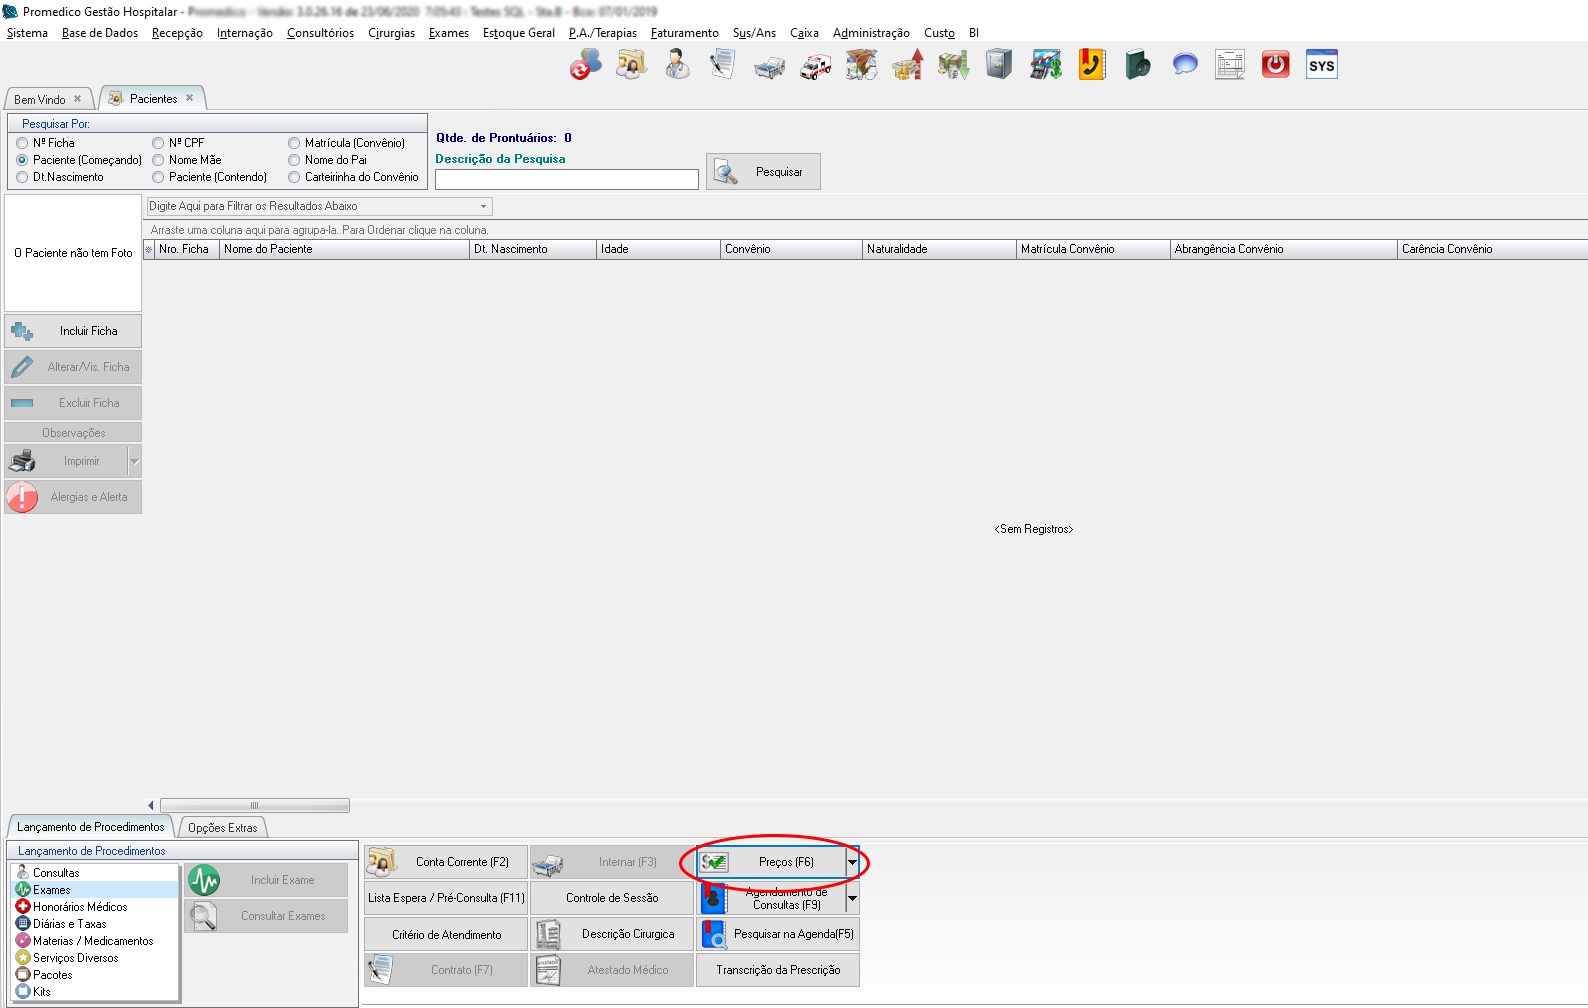Open the results filter combo box
The height and width of the screenshot is (1008, 1588).
319,206
